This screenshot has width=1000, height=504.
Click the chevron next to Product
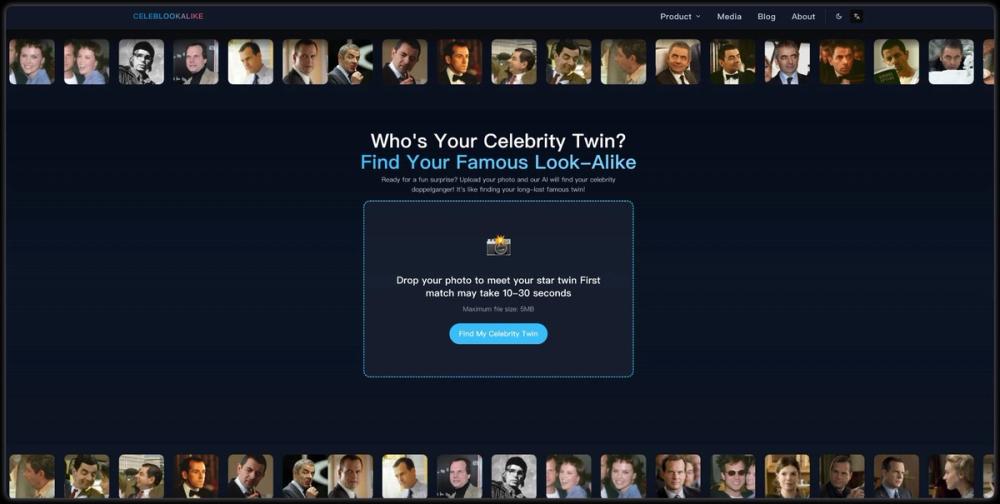pyautogui.click(x=698, y=17)
